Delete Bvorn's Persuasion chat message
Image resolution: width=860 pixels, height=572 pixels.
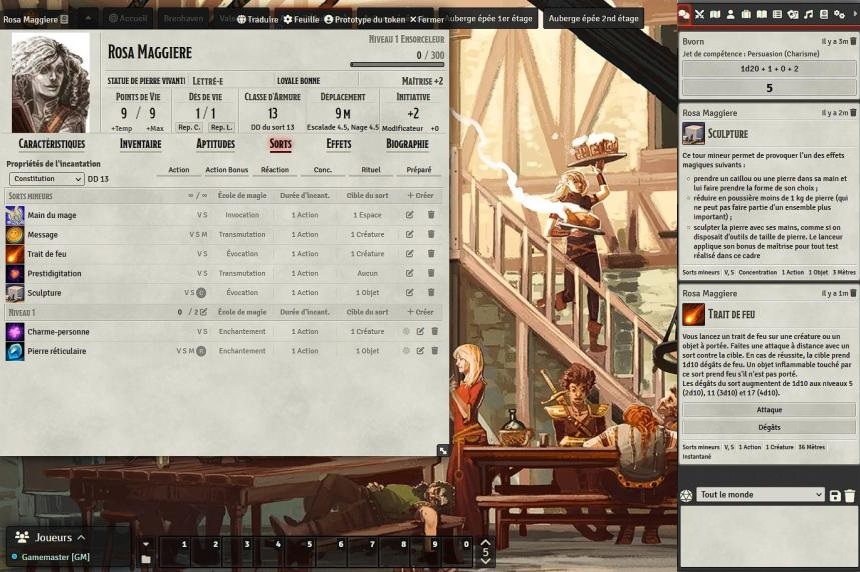852,41
